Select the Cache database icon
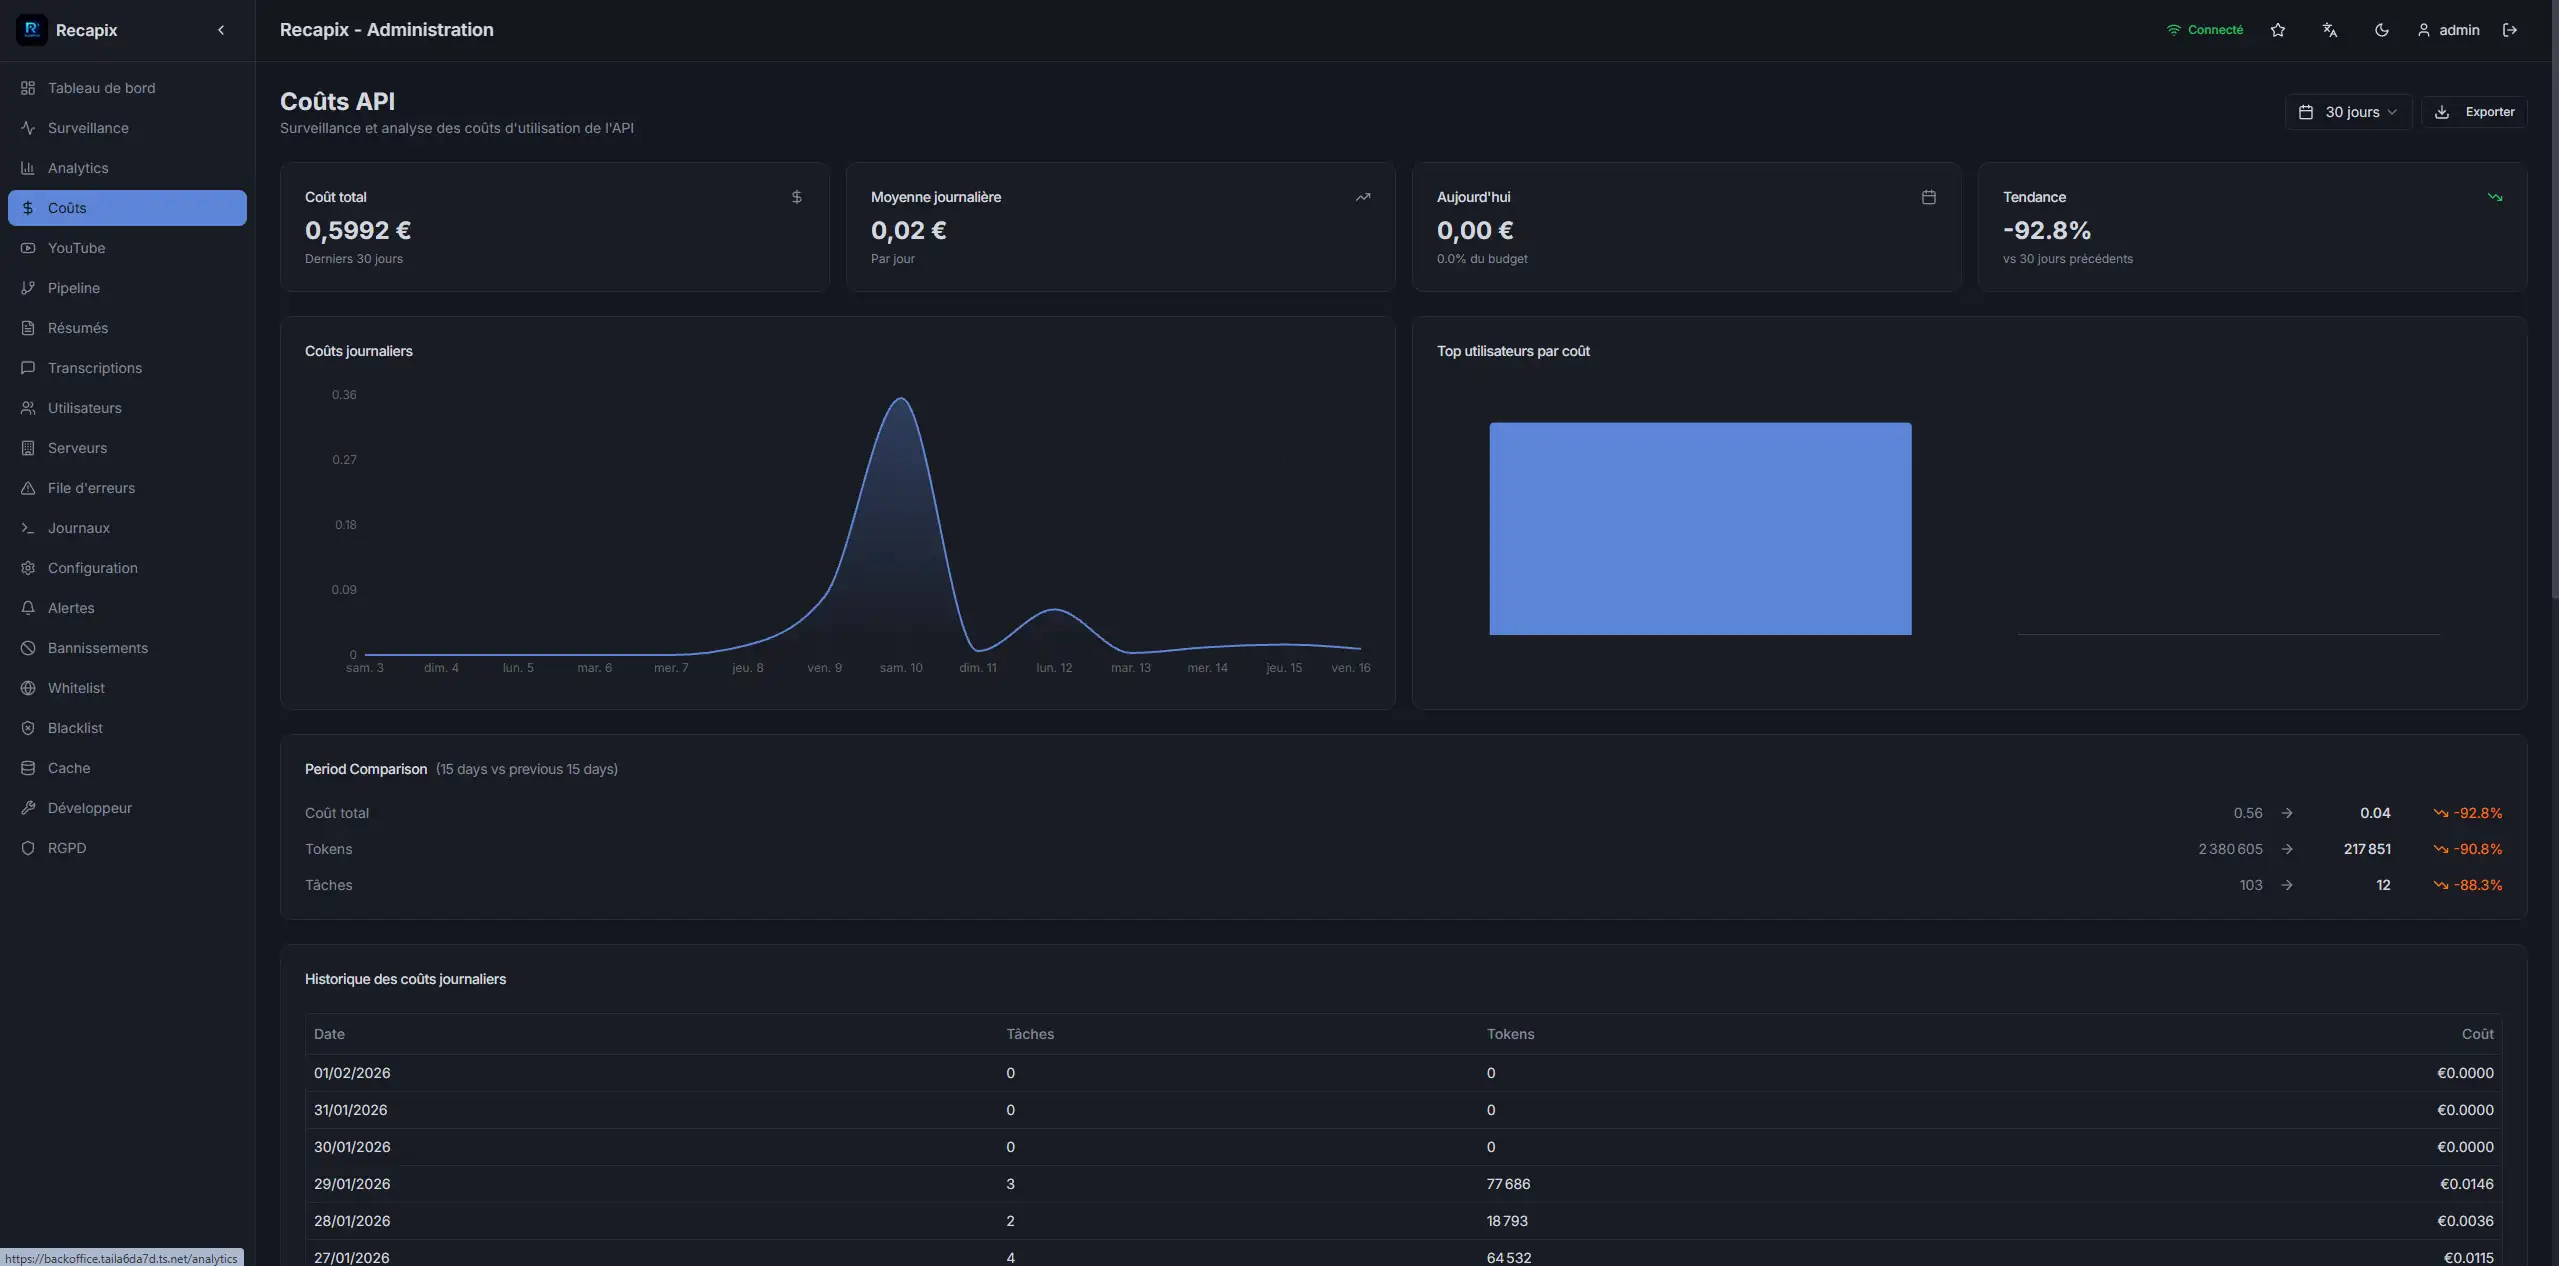Image resolution: width=2559 pixels, height=1266 pixels. coord(28,768)
